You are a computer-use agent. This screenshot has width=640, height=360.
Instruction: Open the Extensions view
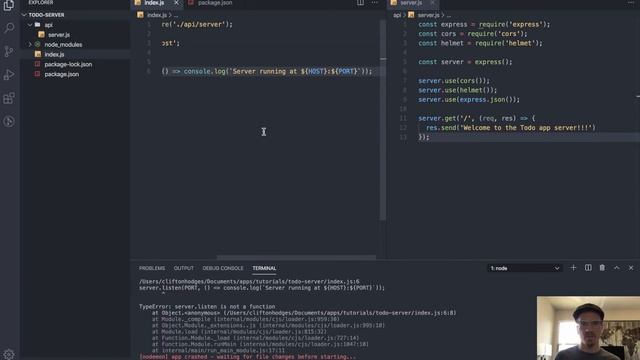click(x=9, y=98)
